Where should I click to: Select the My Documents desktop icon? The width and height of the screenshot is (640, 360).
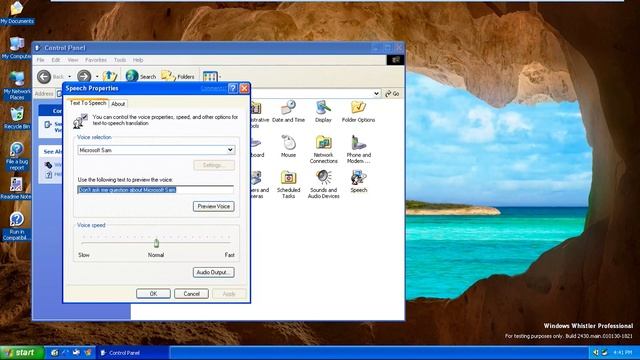coord(17,13)
